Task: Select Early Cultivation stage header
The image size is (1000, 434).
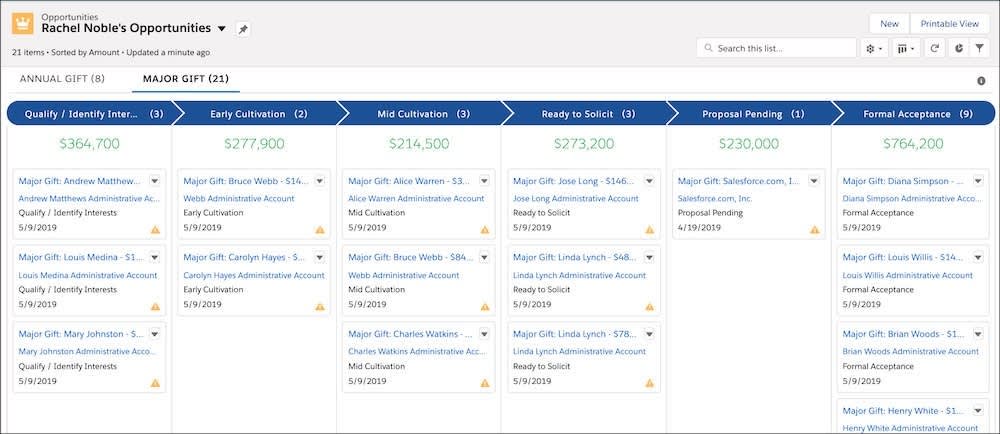Action: click(259, 114)
